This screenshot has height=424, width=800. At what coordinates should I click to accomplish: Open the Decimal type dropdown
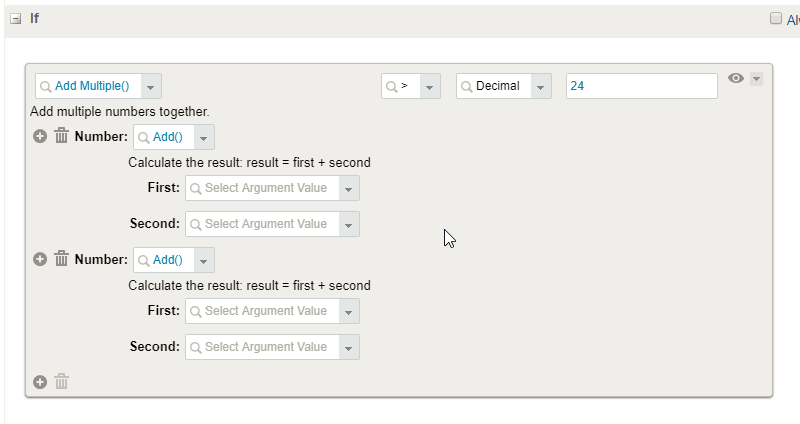pyautogui.click(x=540, y=86)
